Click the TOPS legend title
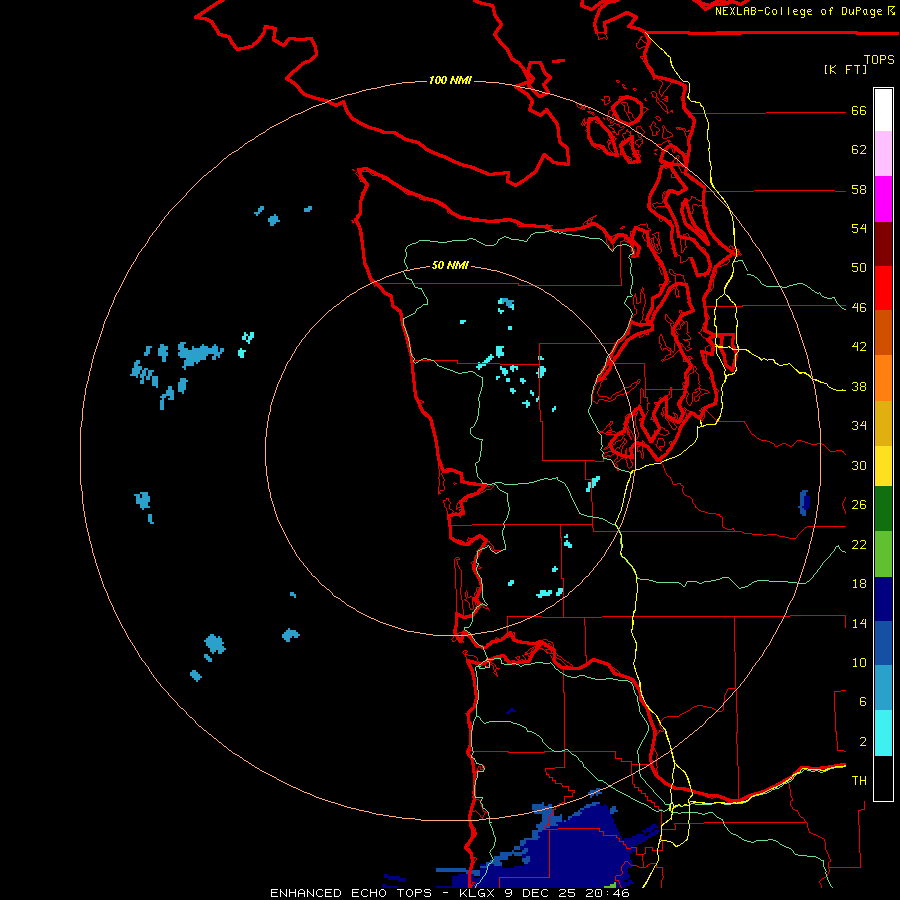The width and height of the screenshot is (900, 900). coord(879,59)
